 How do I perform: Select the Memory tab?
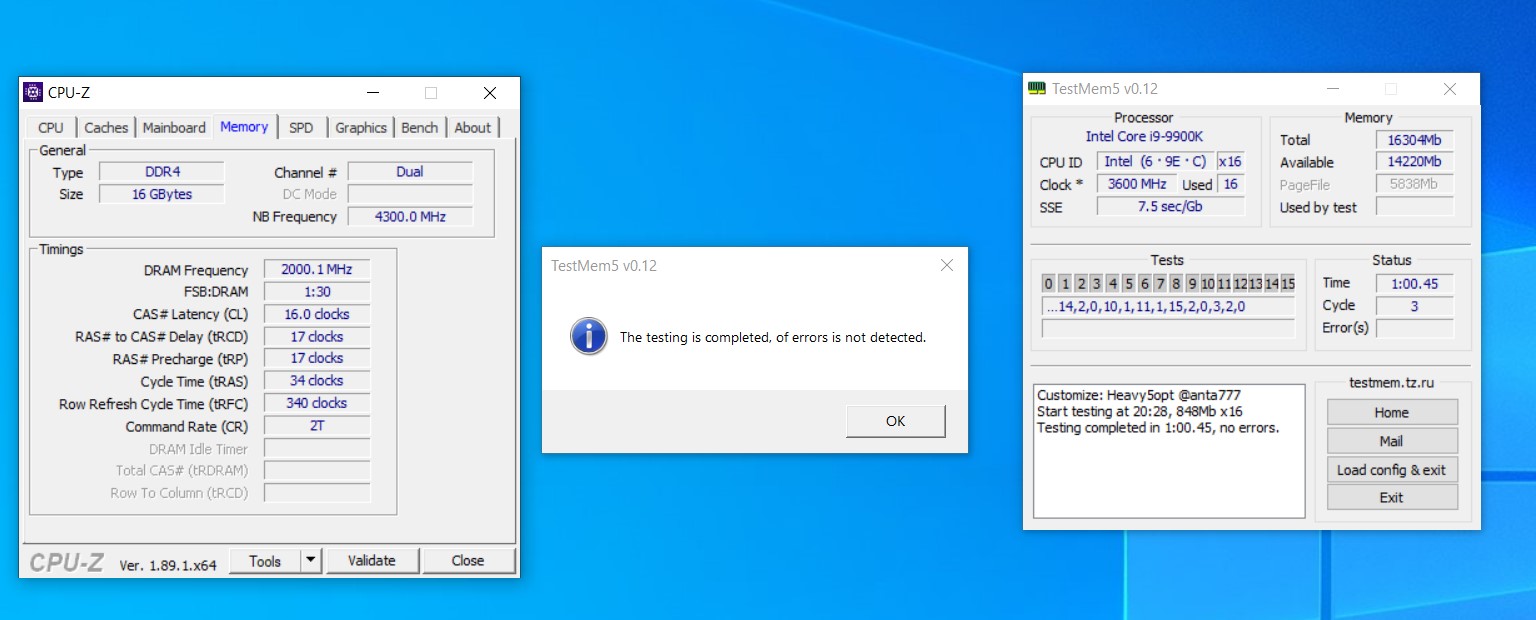point(244,126)
